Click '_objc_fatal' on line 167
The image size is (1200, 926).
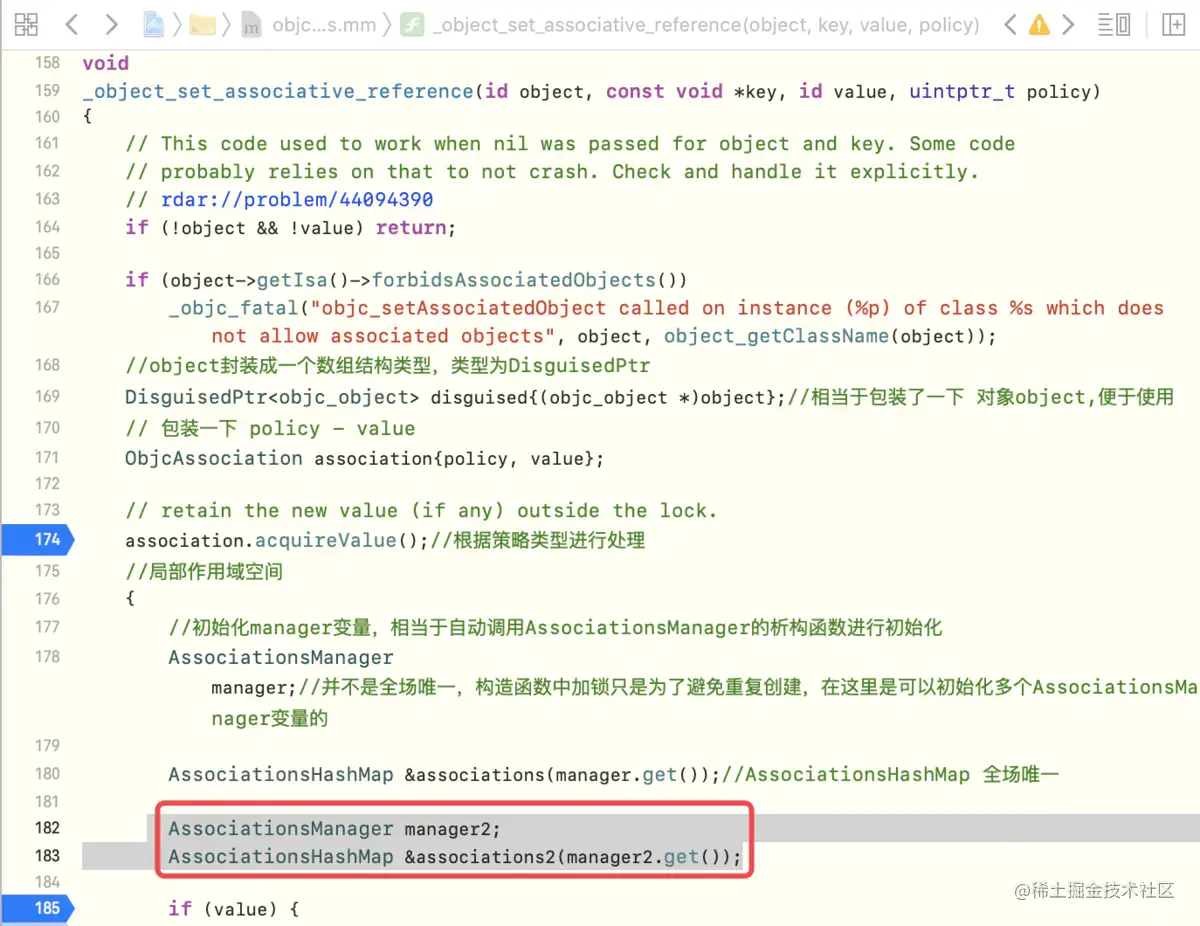233,308
